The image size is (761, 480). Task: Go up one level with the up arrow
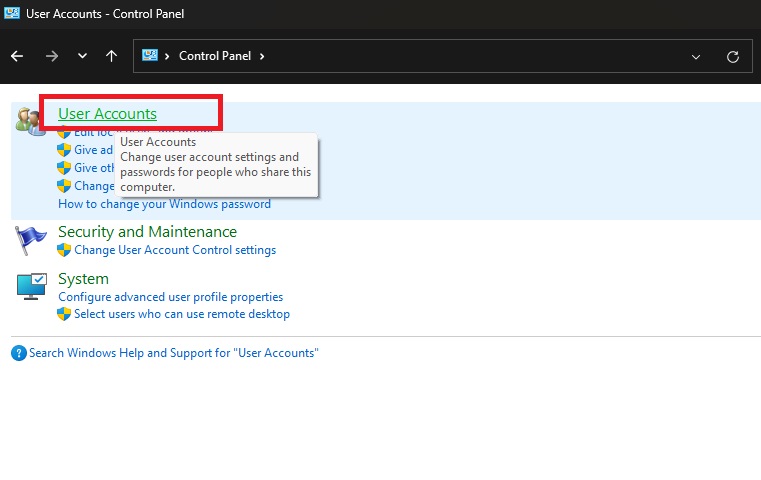(112, 56)
